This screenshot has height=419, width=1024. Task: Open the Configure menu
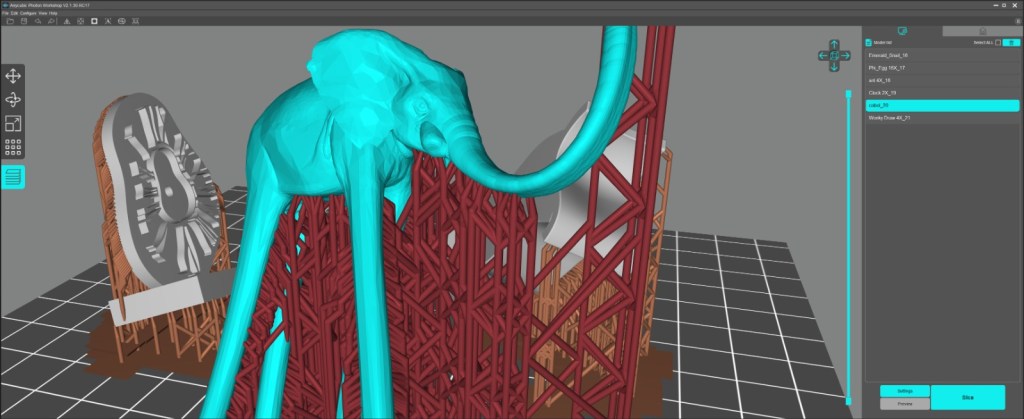(27, 12)
